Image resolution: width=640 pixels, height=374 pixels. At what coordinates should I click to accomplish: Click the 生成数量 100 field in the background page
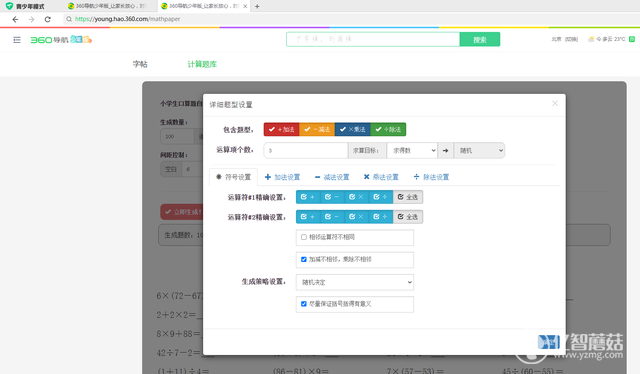[178, 136]
